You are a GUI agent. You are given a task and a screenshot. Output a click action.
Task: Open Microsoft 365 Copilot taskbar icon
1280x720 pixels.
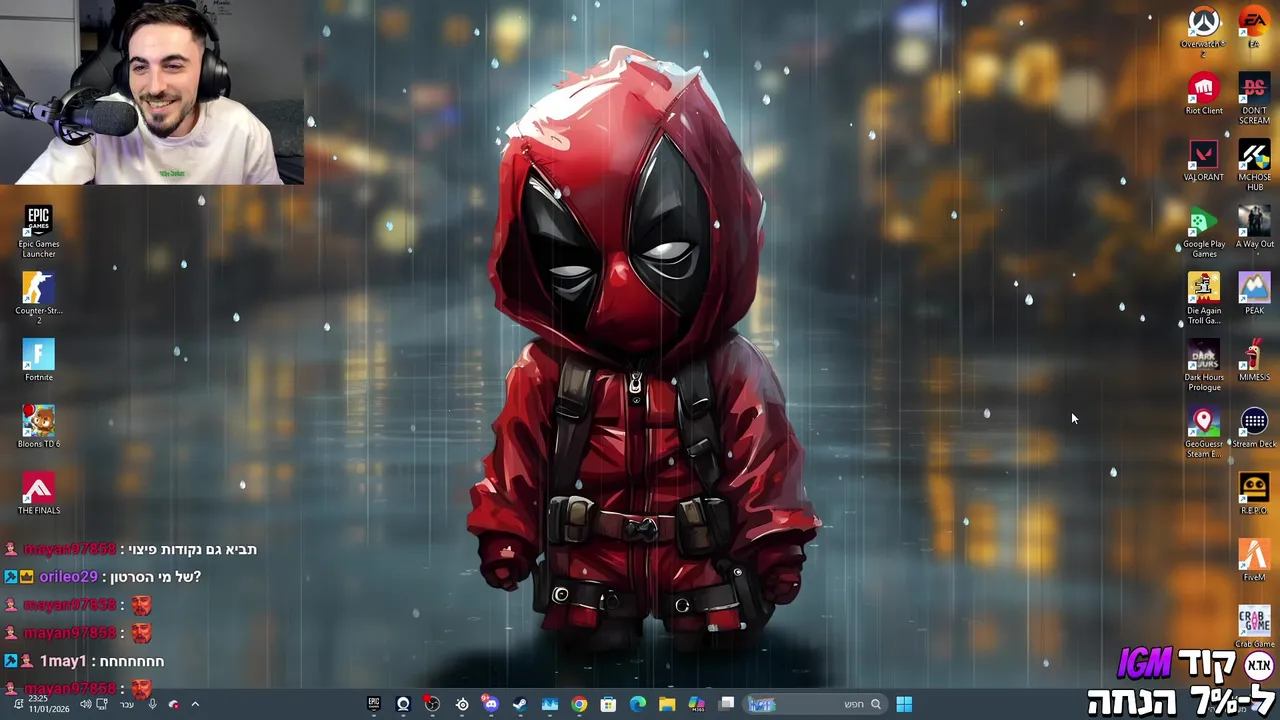point(696,704)
